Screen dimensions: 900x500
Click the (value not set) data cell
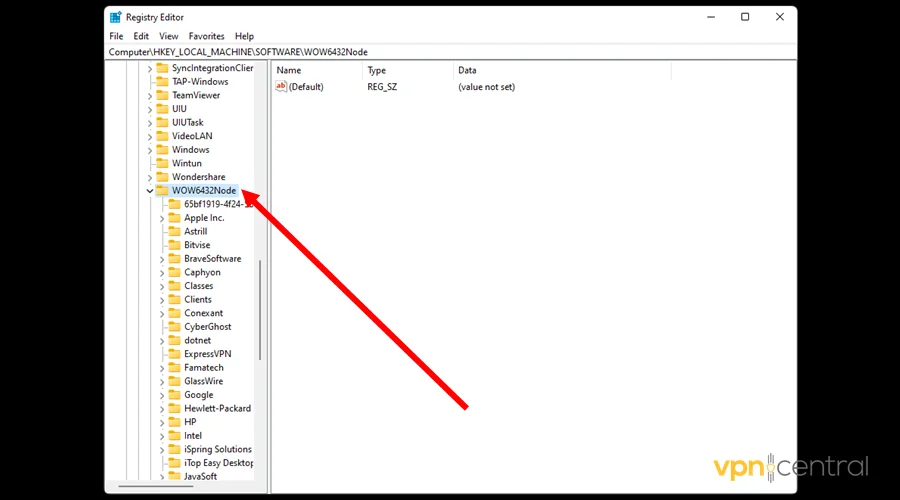click(486, 87)
